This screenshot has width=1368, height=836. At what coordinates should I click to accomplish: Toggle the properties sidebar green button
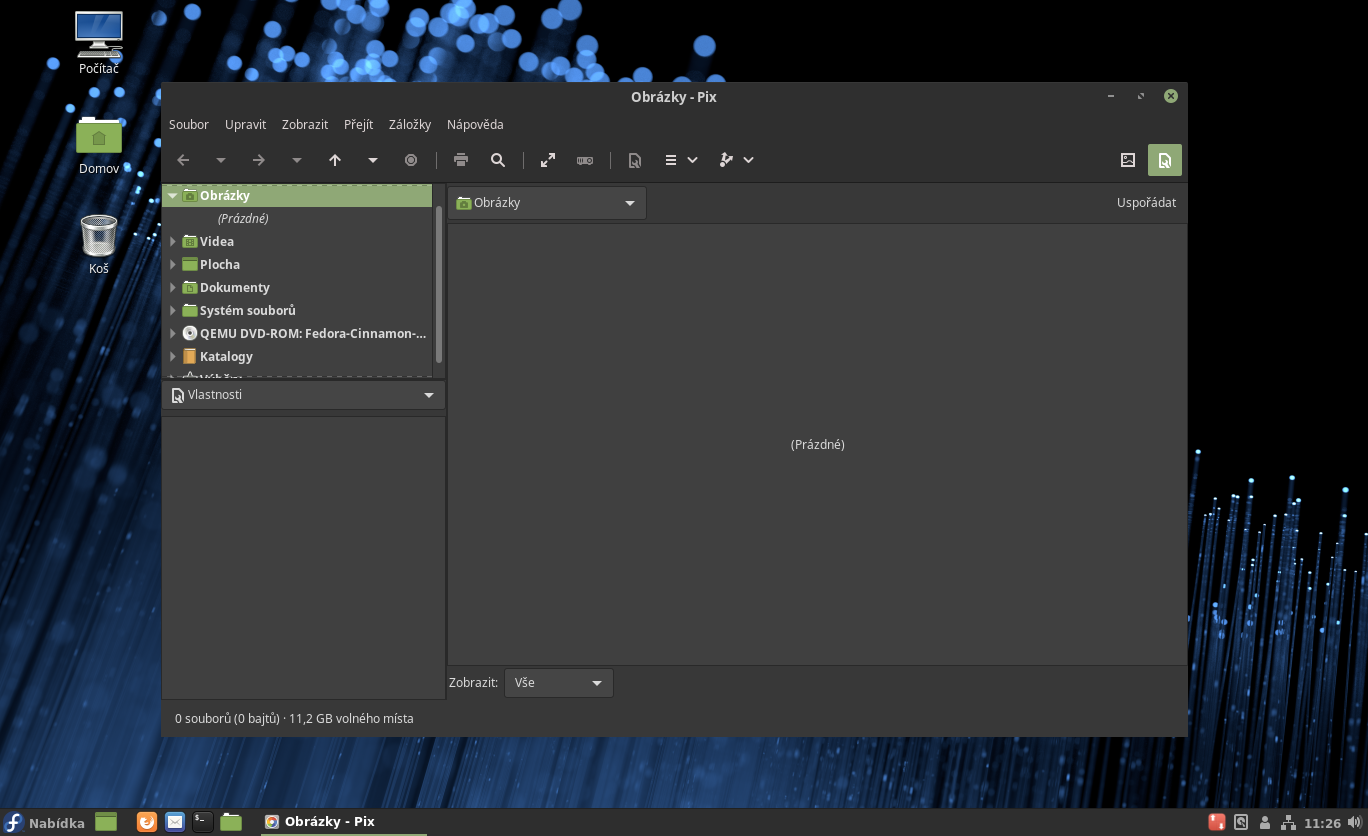click(1165, 160)
